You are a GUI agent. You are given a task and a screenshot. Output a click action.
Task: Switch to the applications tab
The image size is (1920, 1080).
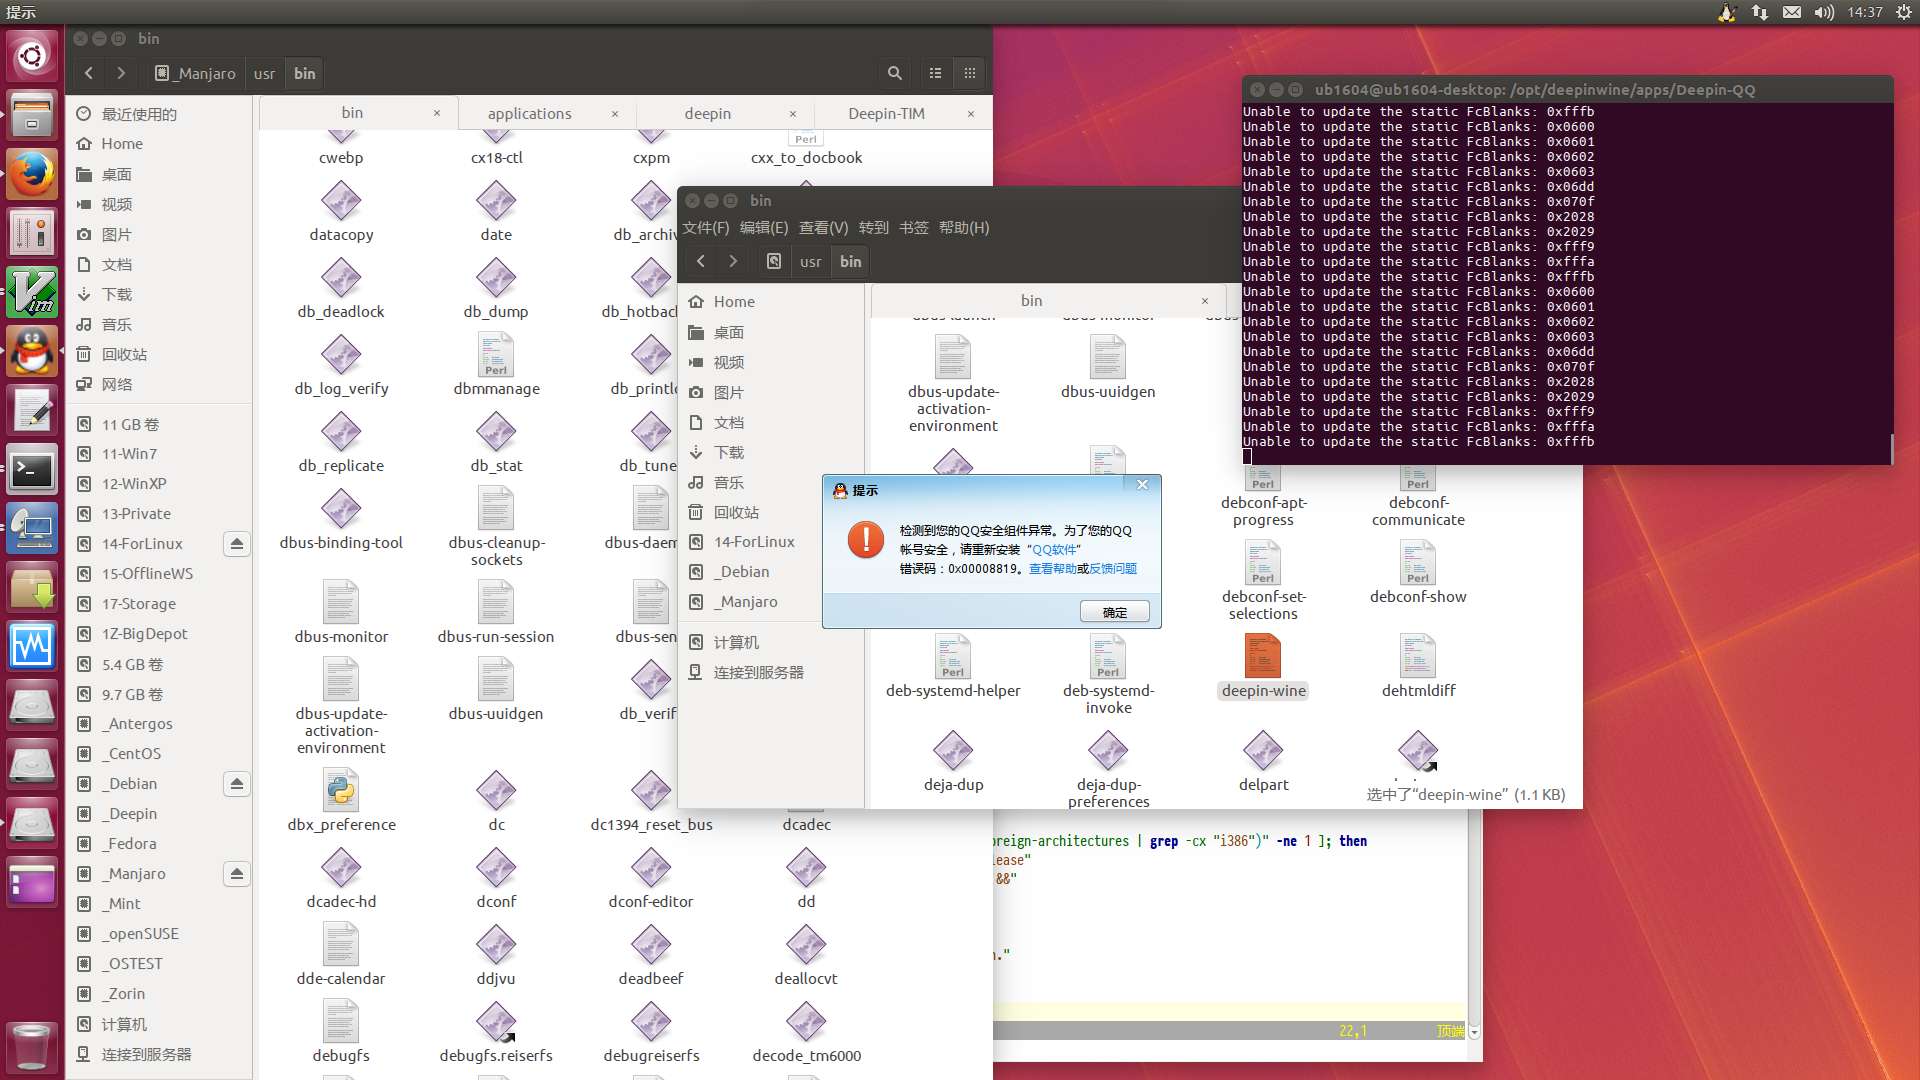click(x=530, y=113)
